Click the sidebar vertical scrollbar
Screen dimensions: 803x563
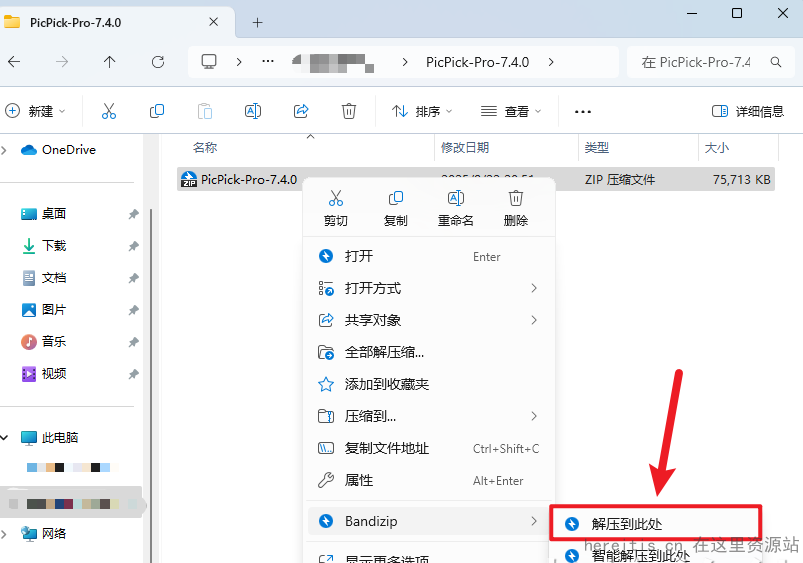[x=151, y=384]
